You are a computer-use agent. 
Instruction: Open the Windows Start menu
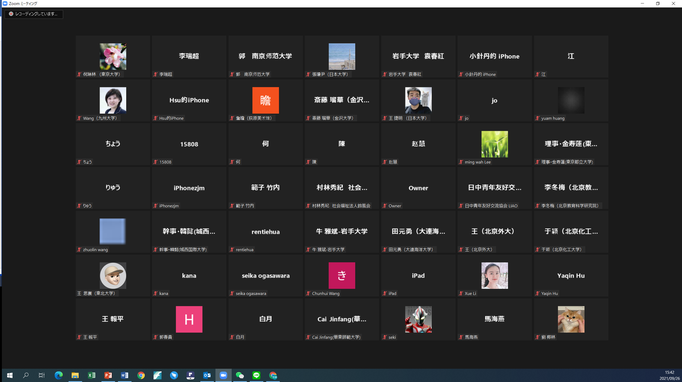pyautogui.click(x=9, y=375)
